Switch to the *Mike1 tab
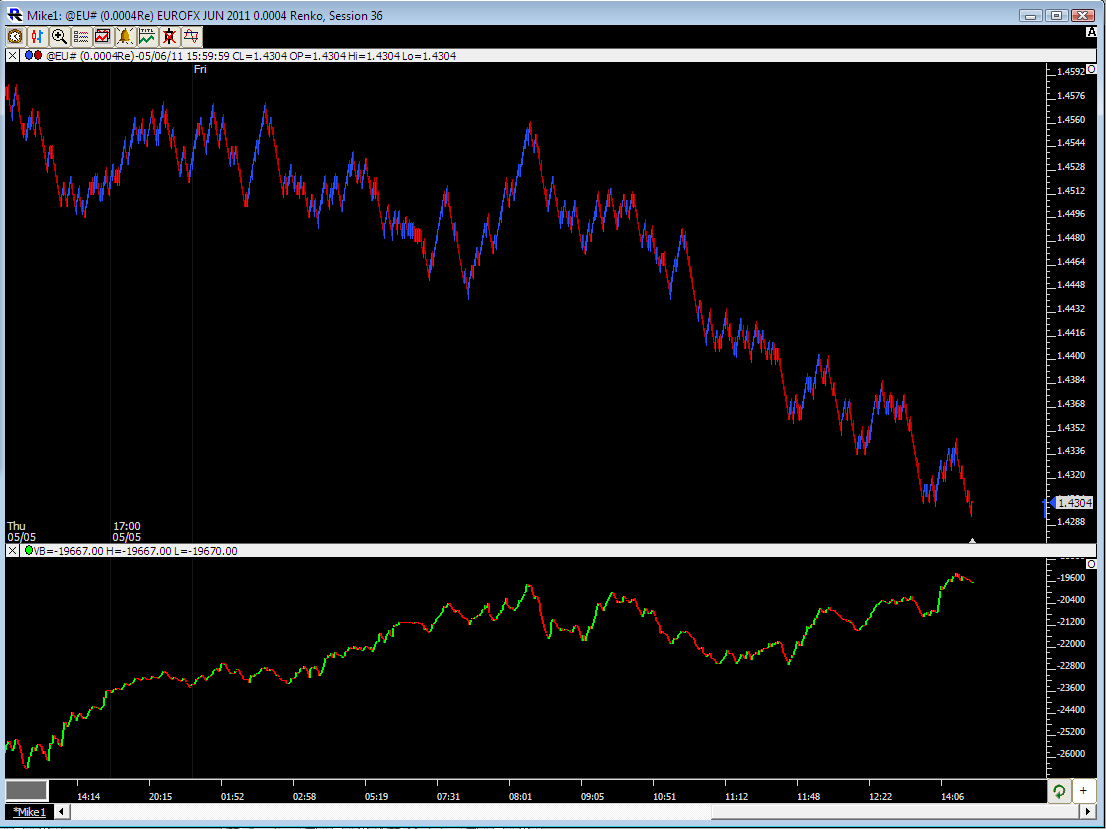This screenshot has width=1106, height=829. click(29, 812)
